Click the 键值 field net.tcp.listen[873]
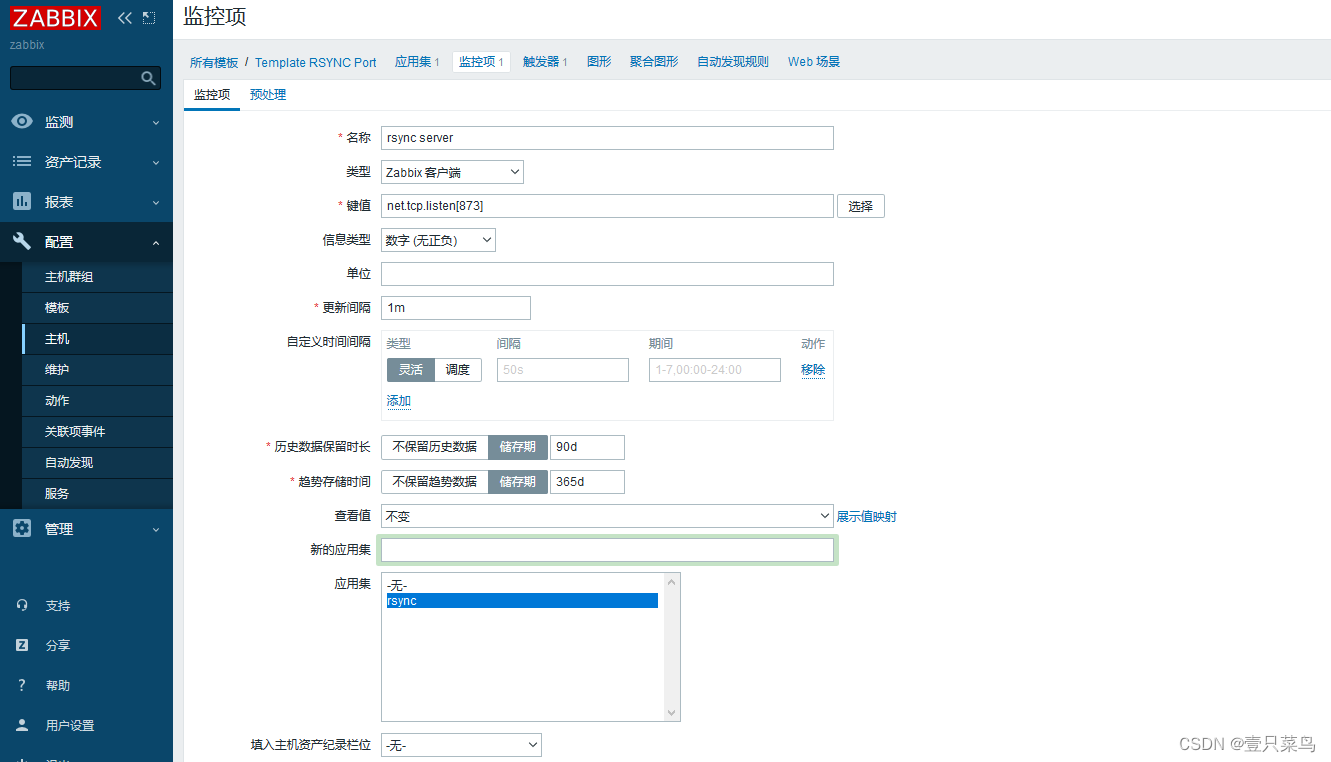Screen dimensions: 1331x762 [607, 206]
